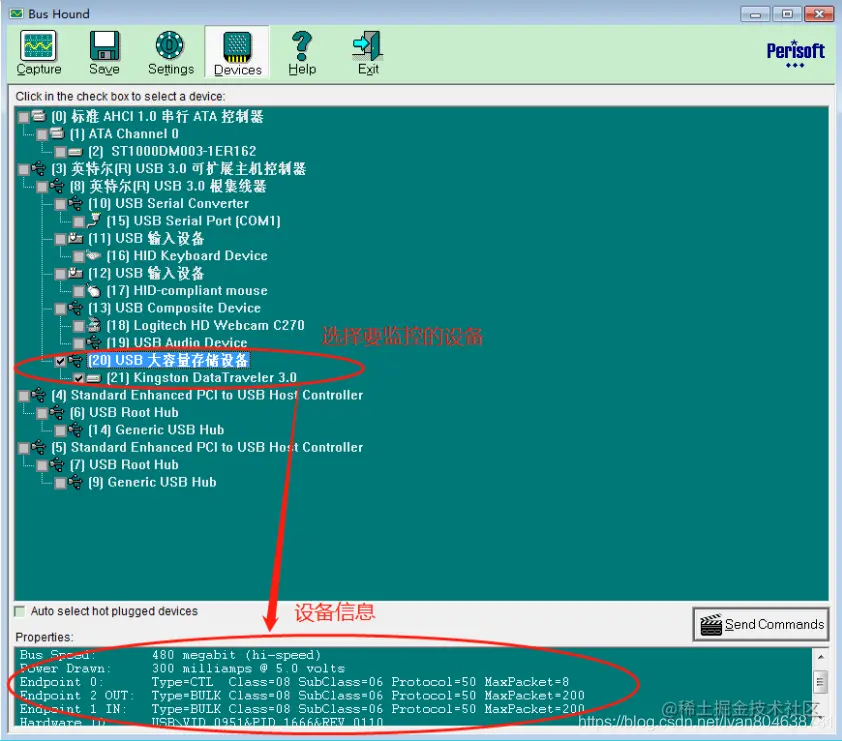Click the USB icon of device [5] controller
842x741 pixels.
click(39, 447)
